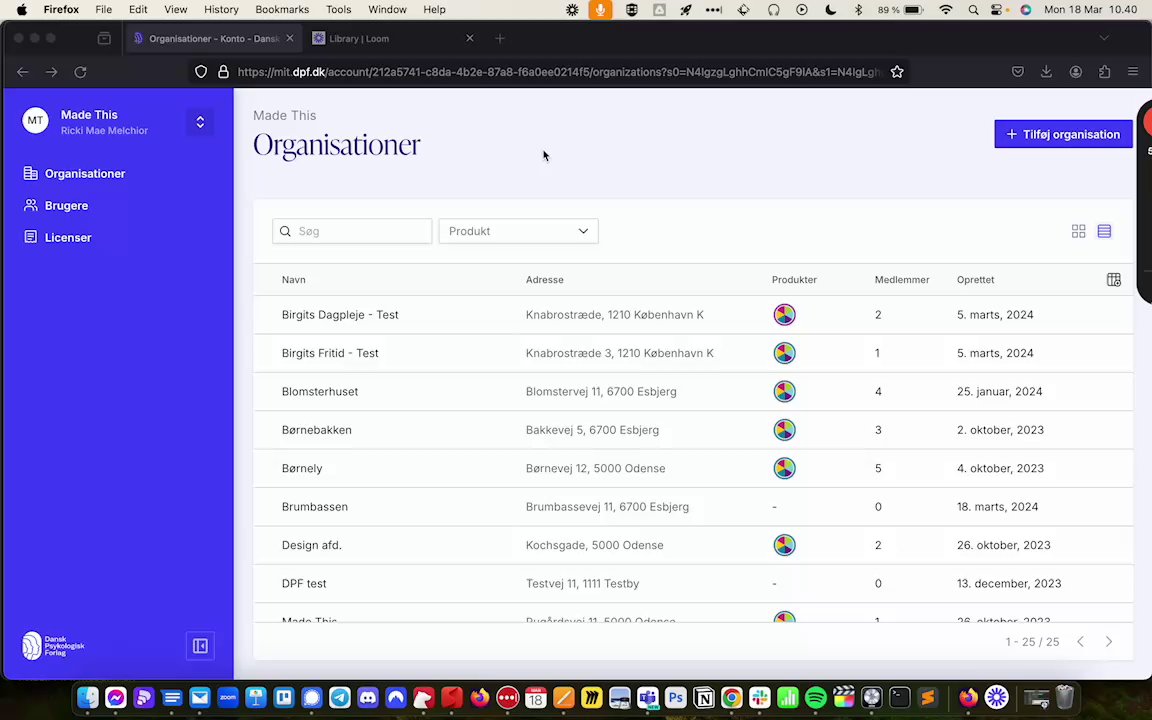
Task: Click product icon for Birgits Dagpleje row
Action: (x=784, y=314)
